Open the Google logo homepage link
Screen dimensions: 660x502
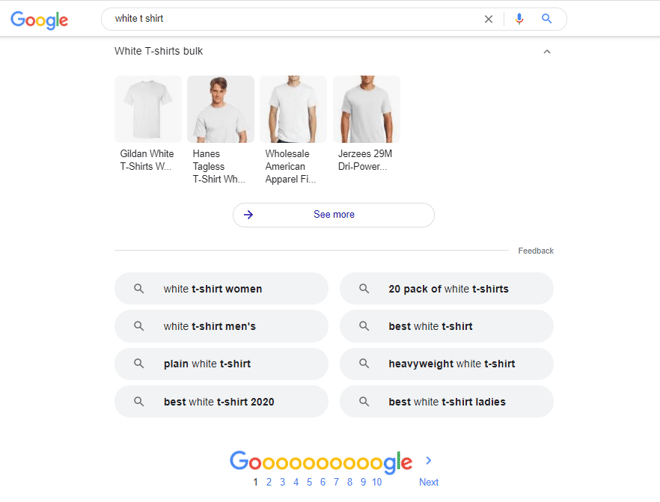[39, 20]
